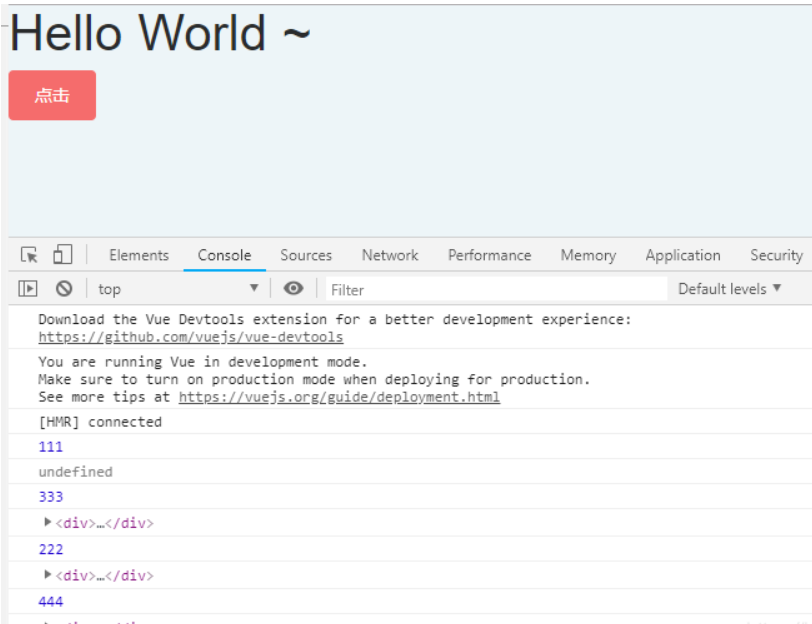Image resolution: width=812 pixels, height=624 pixels.
Task: Open the Network tab
Action: pos(390,255)
